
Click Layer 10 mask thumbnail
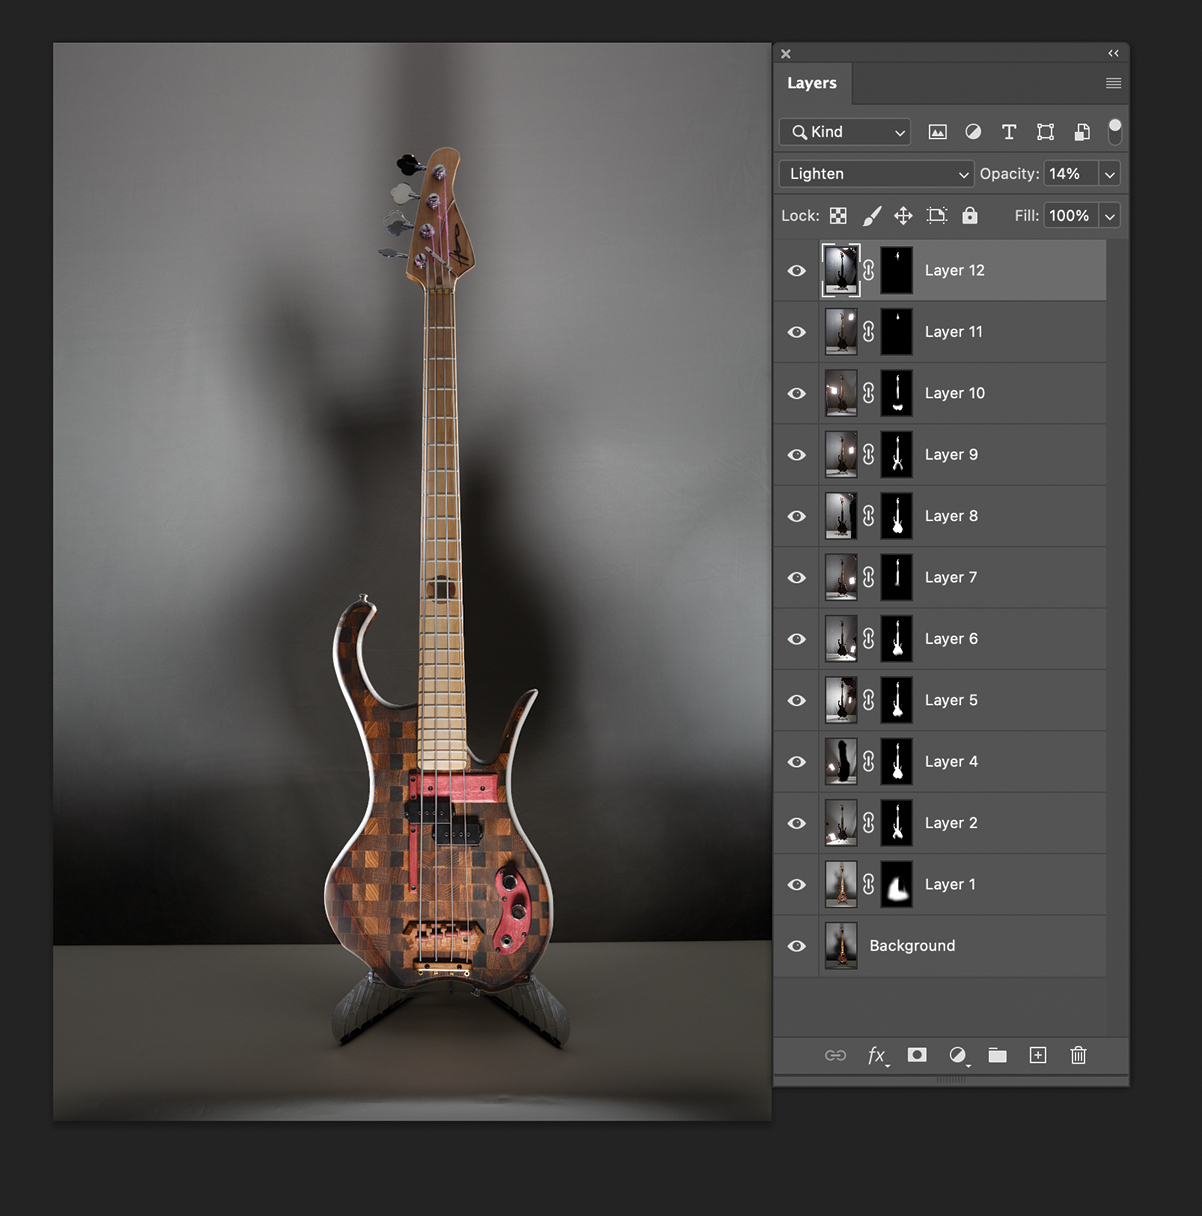[x=897, y=393]
